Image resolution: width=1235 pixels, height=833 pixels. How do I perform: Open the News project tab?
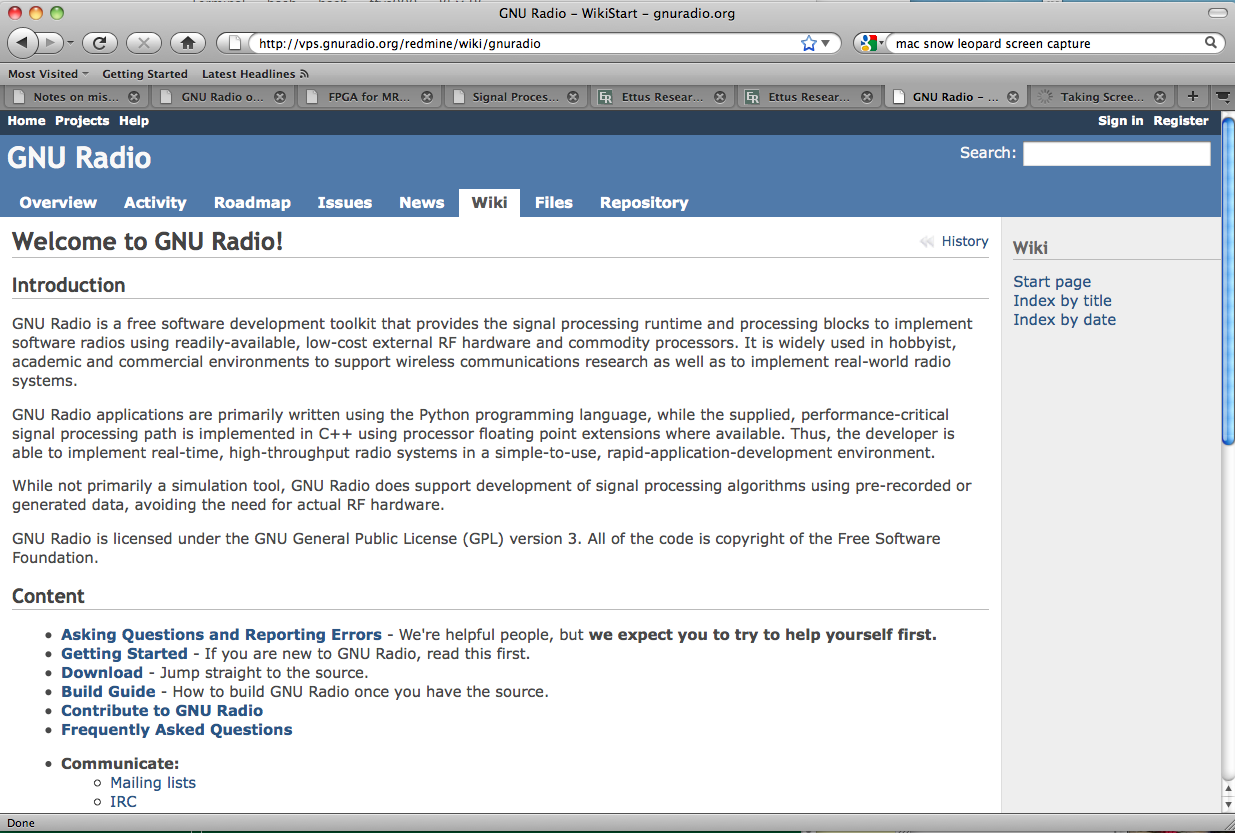tap(422, 203)
